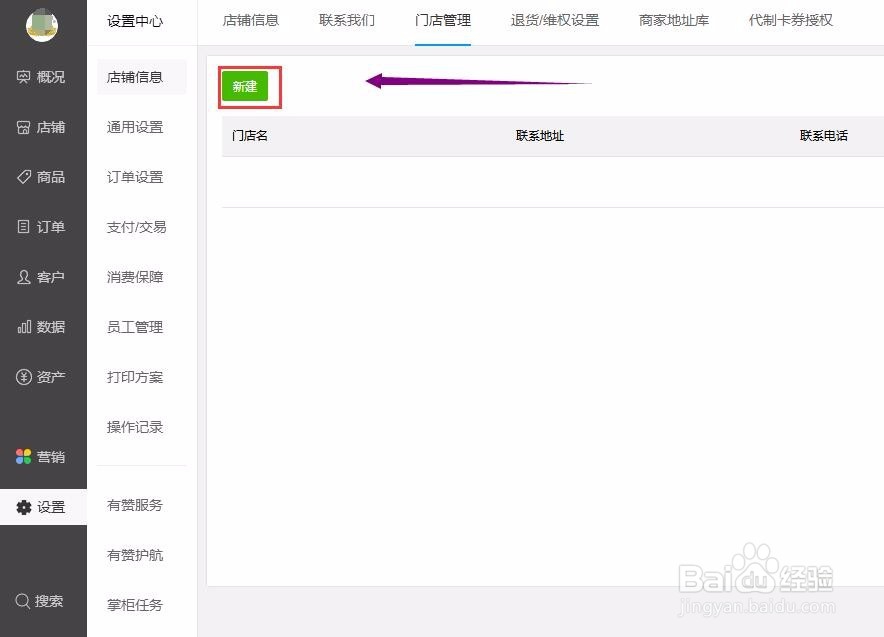Click the 门店名 column header

coord(250,135)
